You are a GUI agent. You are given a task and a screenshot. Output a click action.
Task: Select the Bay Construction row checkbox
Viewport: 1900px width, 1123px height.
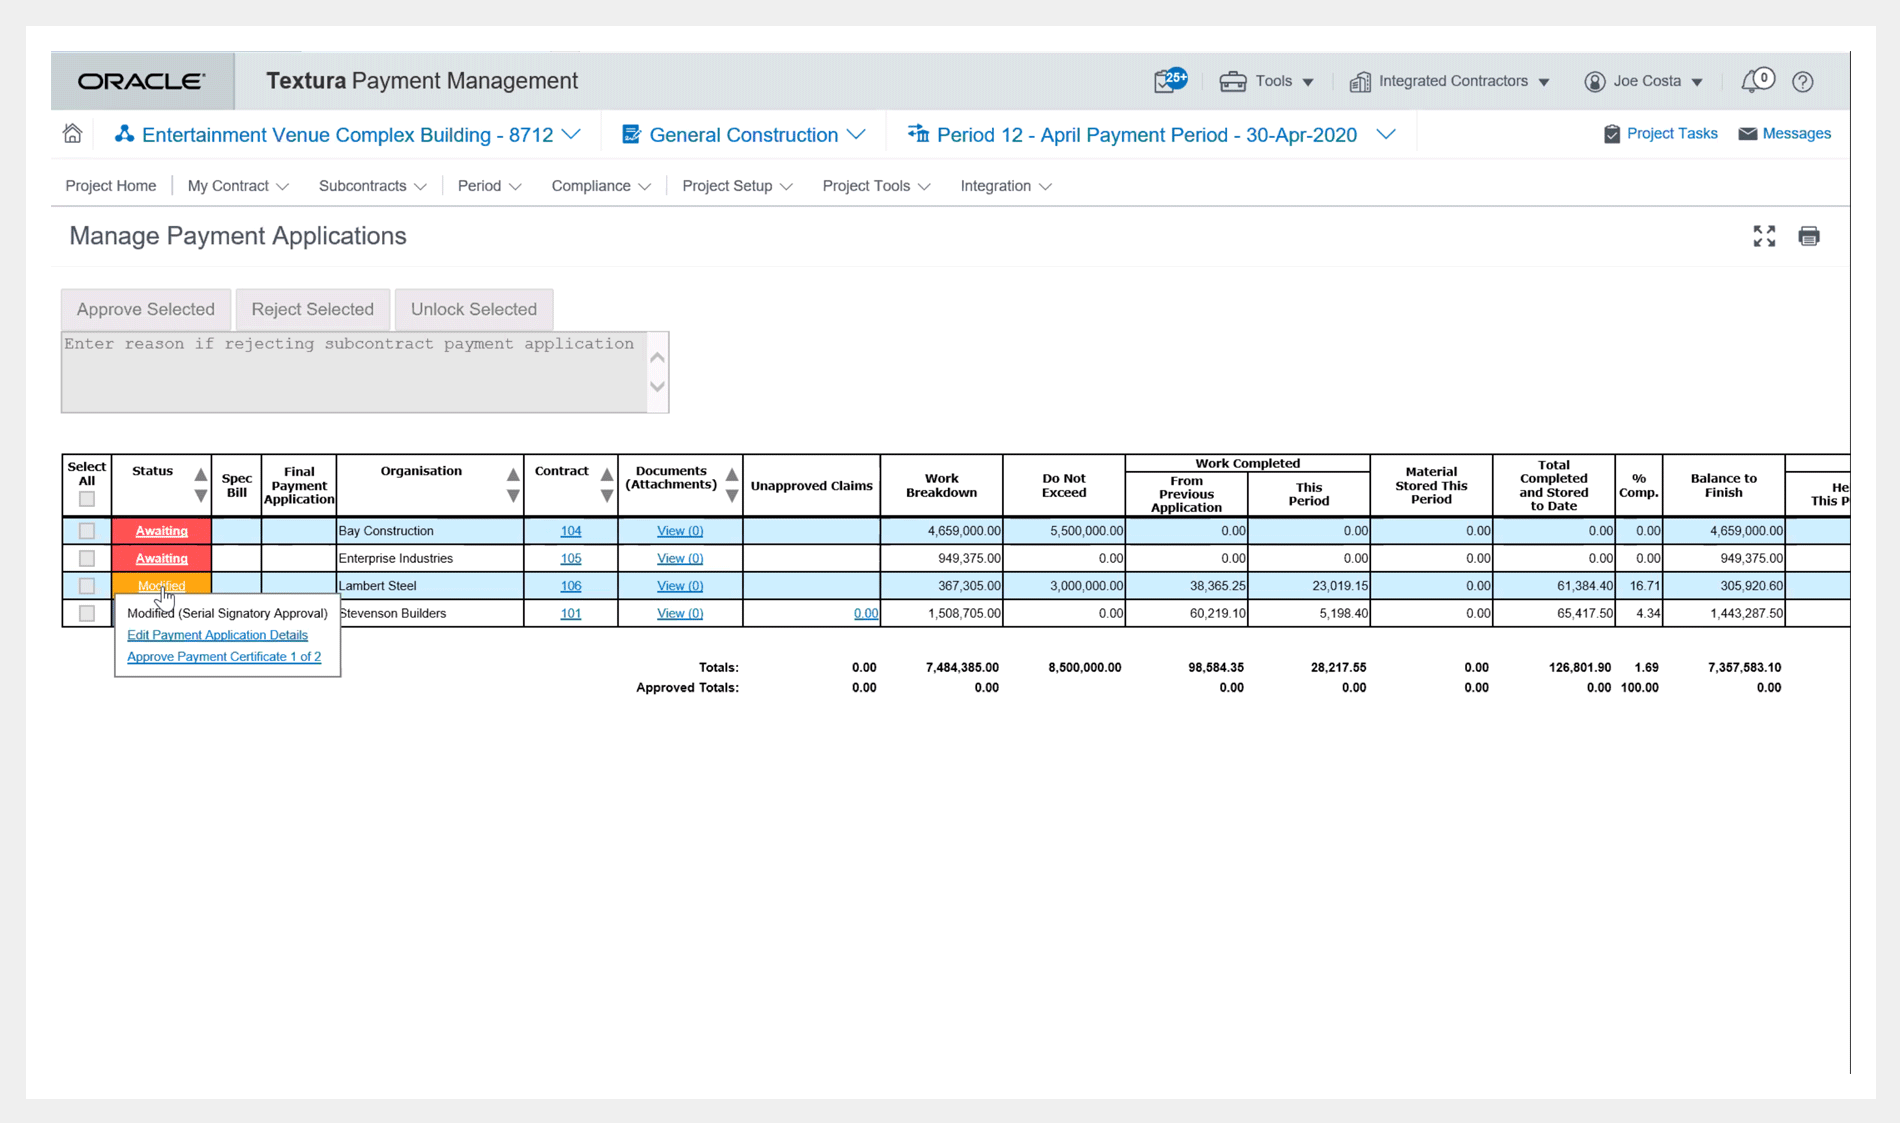tap(87, 531)
